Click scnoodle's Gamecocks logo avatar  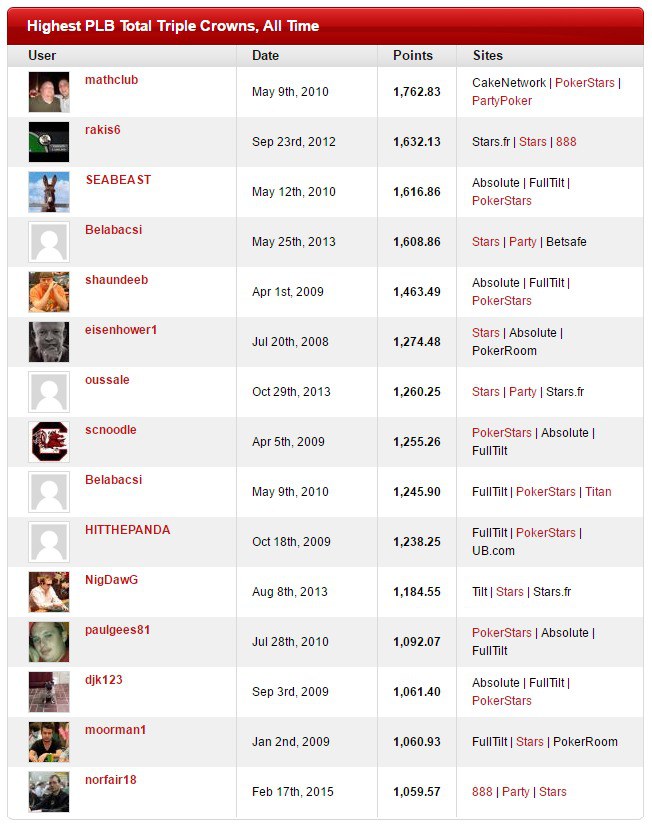49,442
